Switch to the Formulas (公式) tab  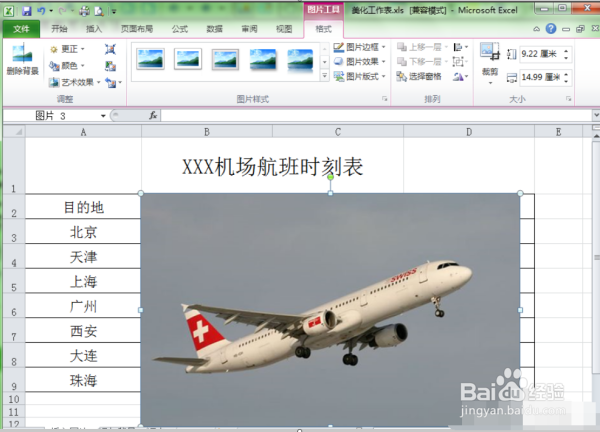(179, 29)
